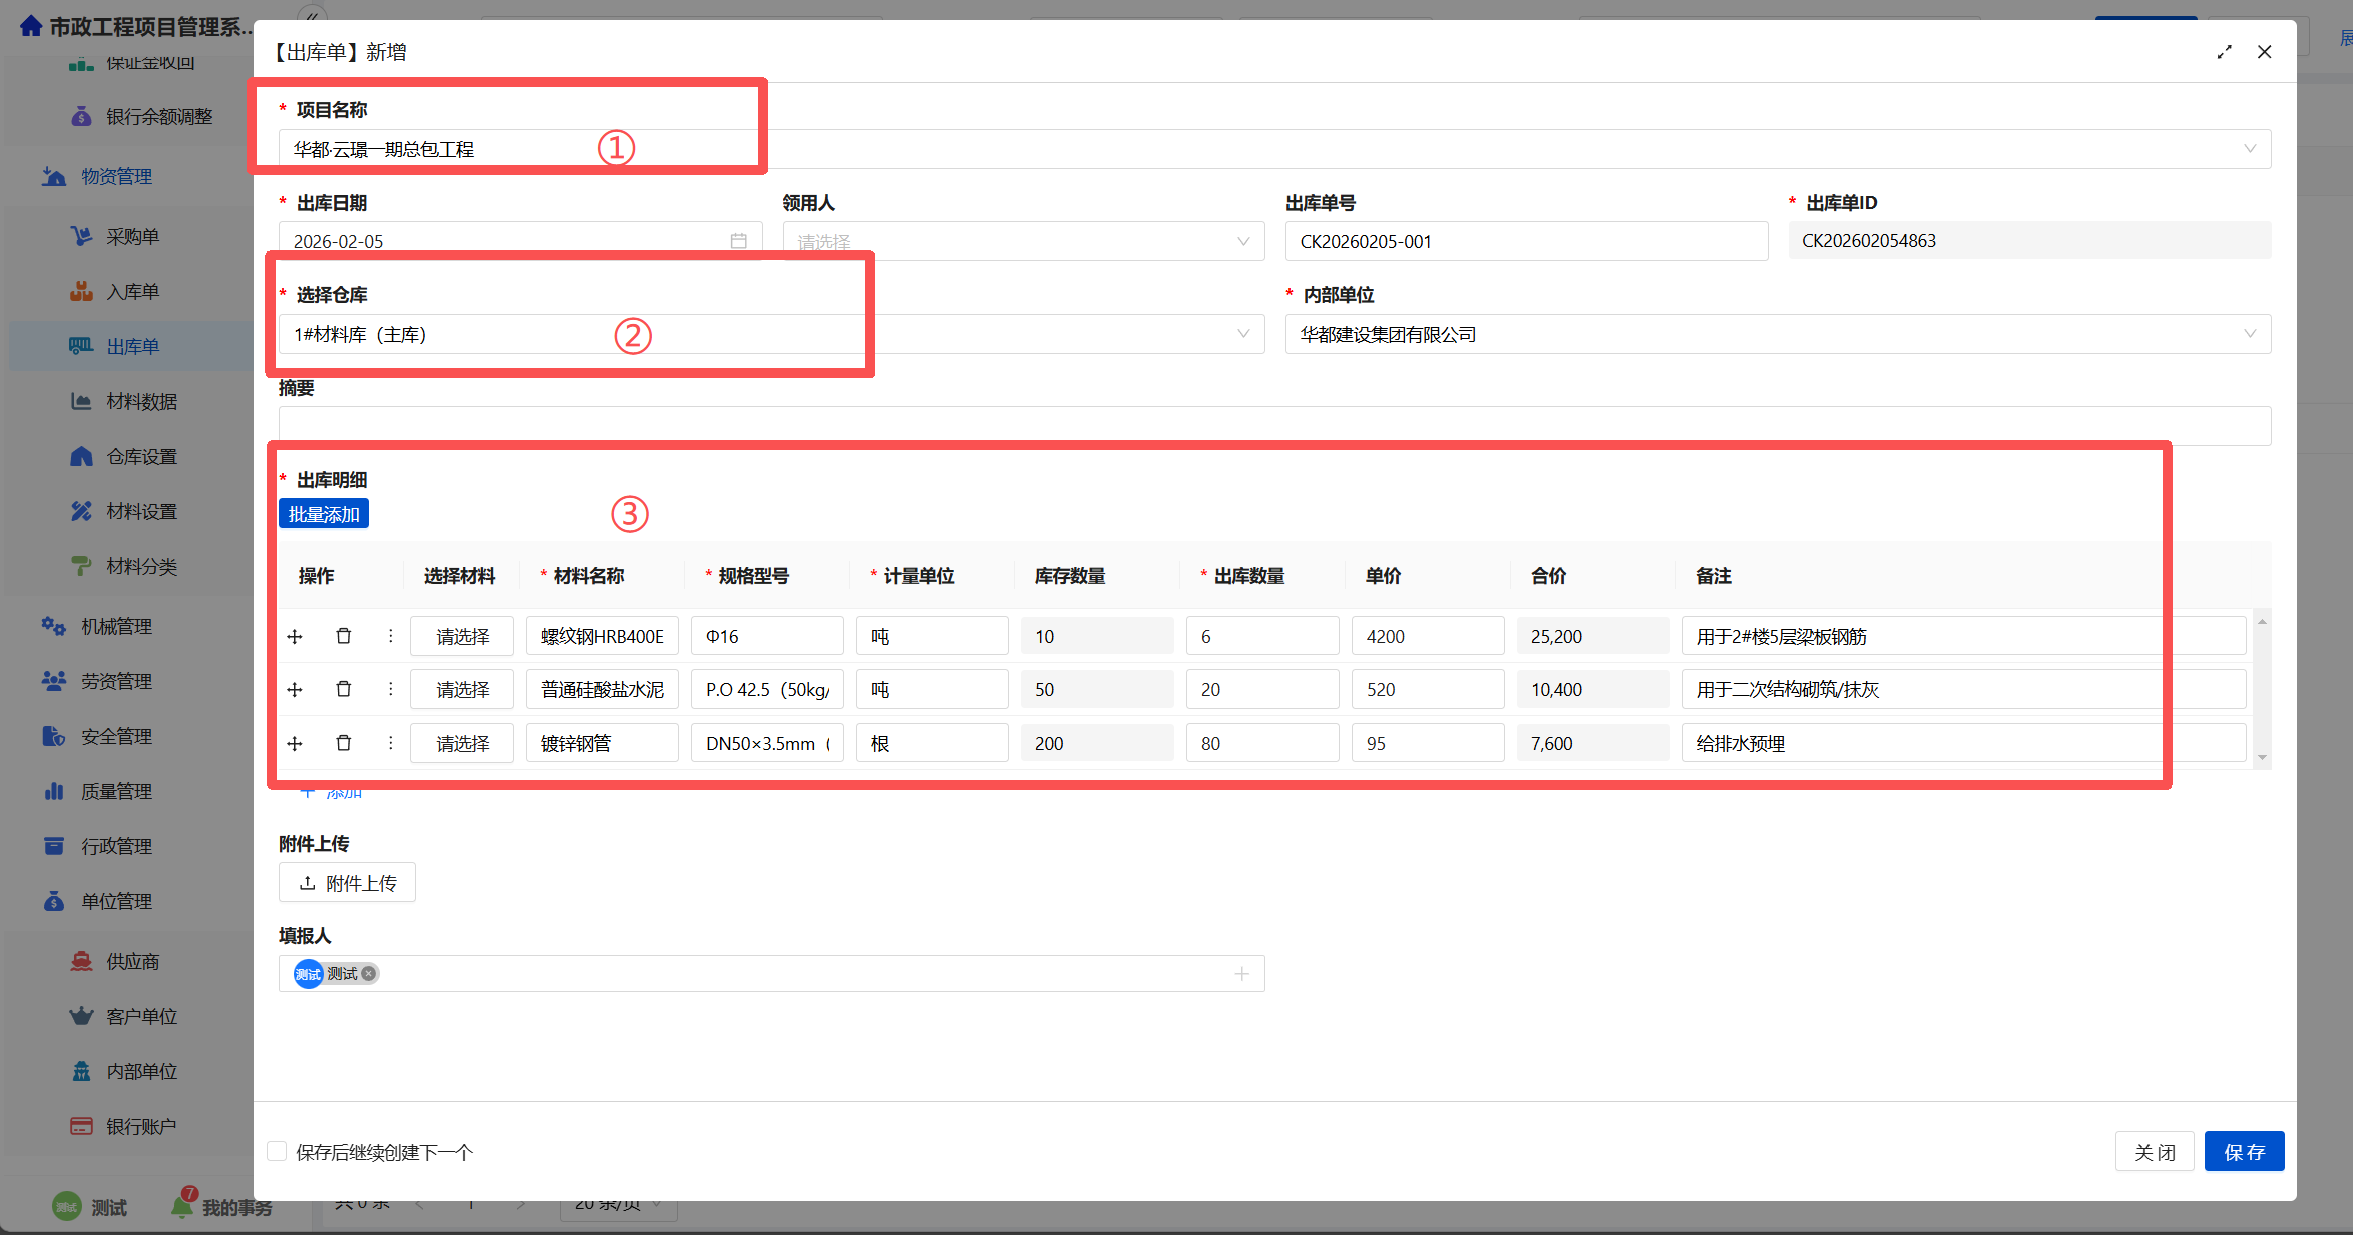Open the calendar icon in 出库日期
The width and height of the screenshot is (2353, 1235).
click(738, 241)
